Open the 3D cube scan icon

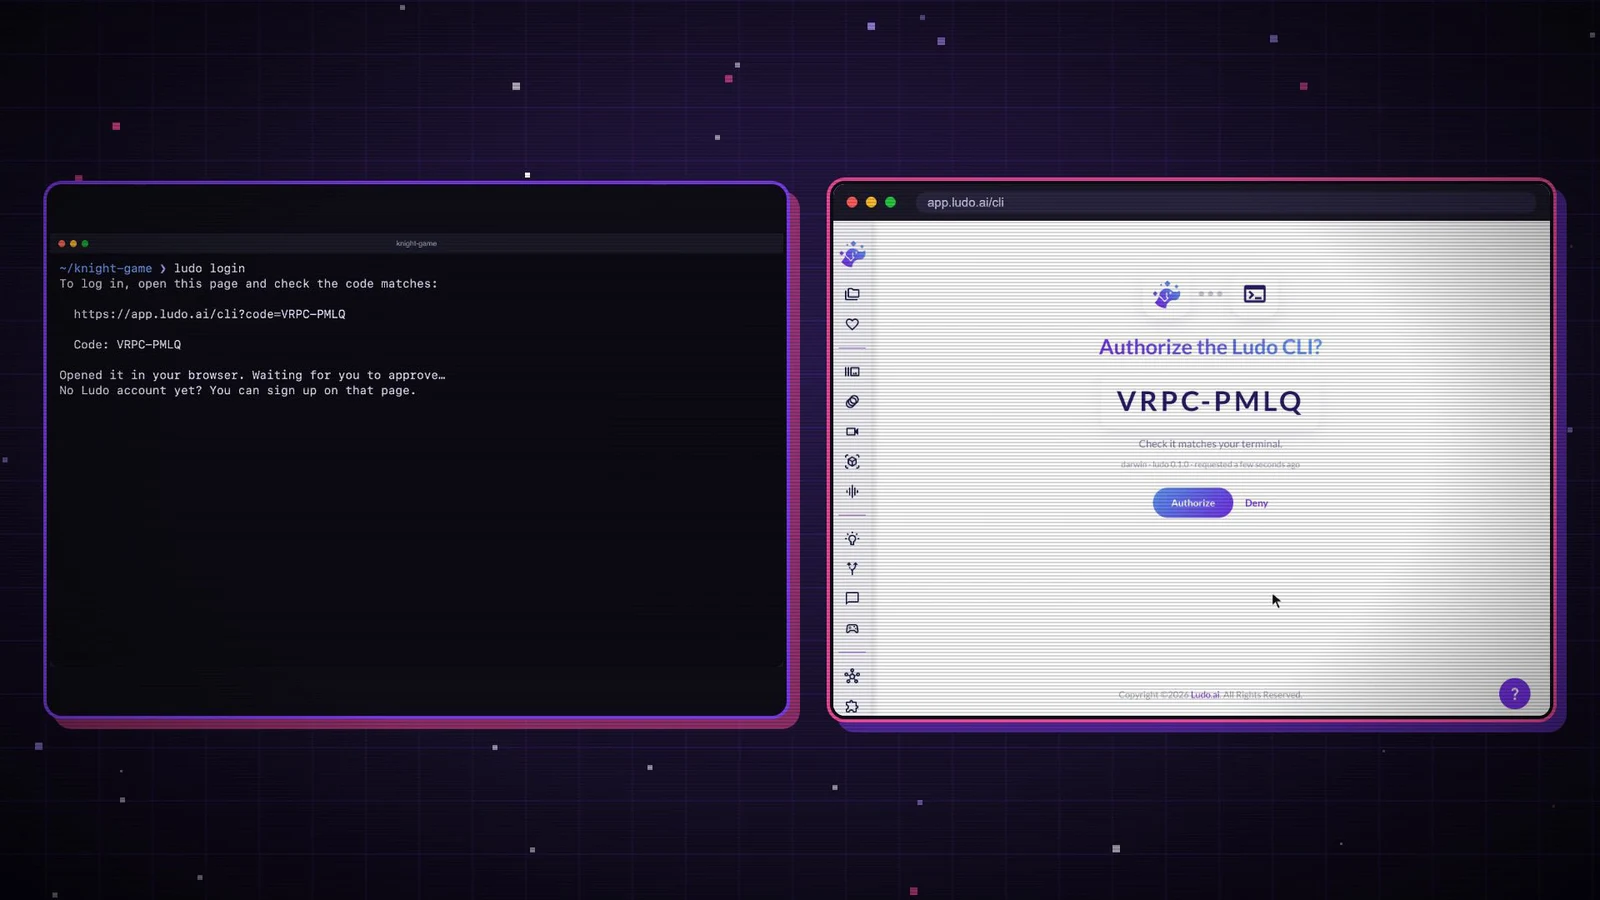click(x=852, y=462)
